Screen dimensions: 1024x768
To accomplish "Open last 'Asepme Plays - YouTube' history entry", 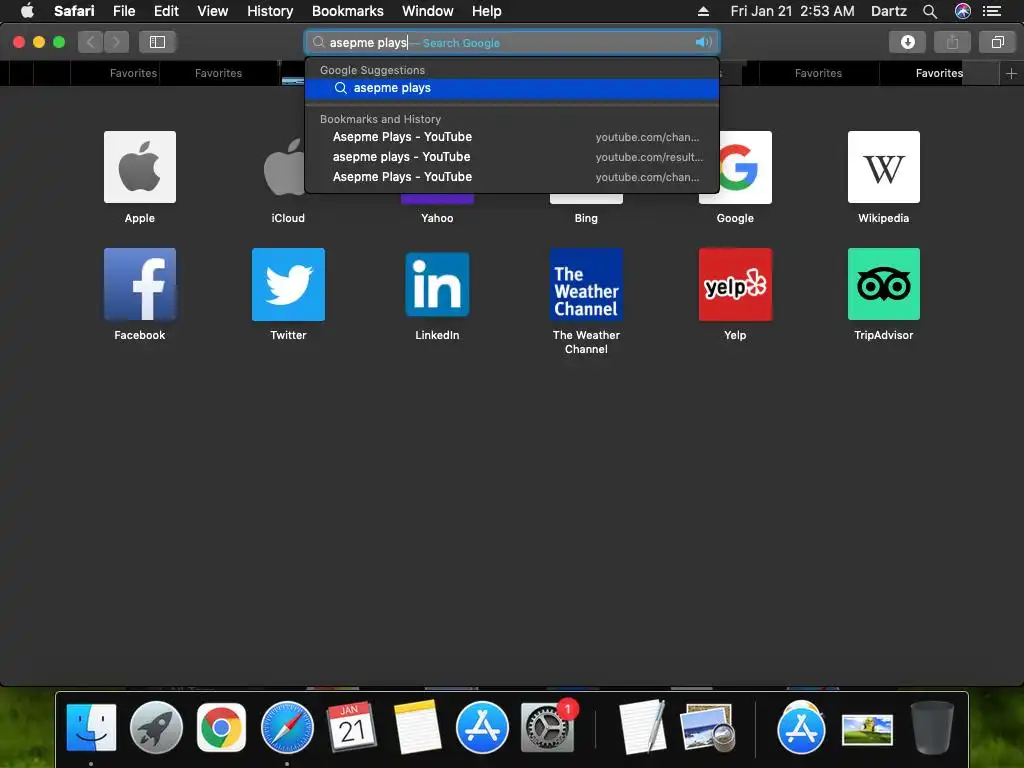I will point(512,177).
